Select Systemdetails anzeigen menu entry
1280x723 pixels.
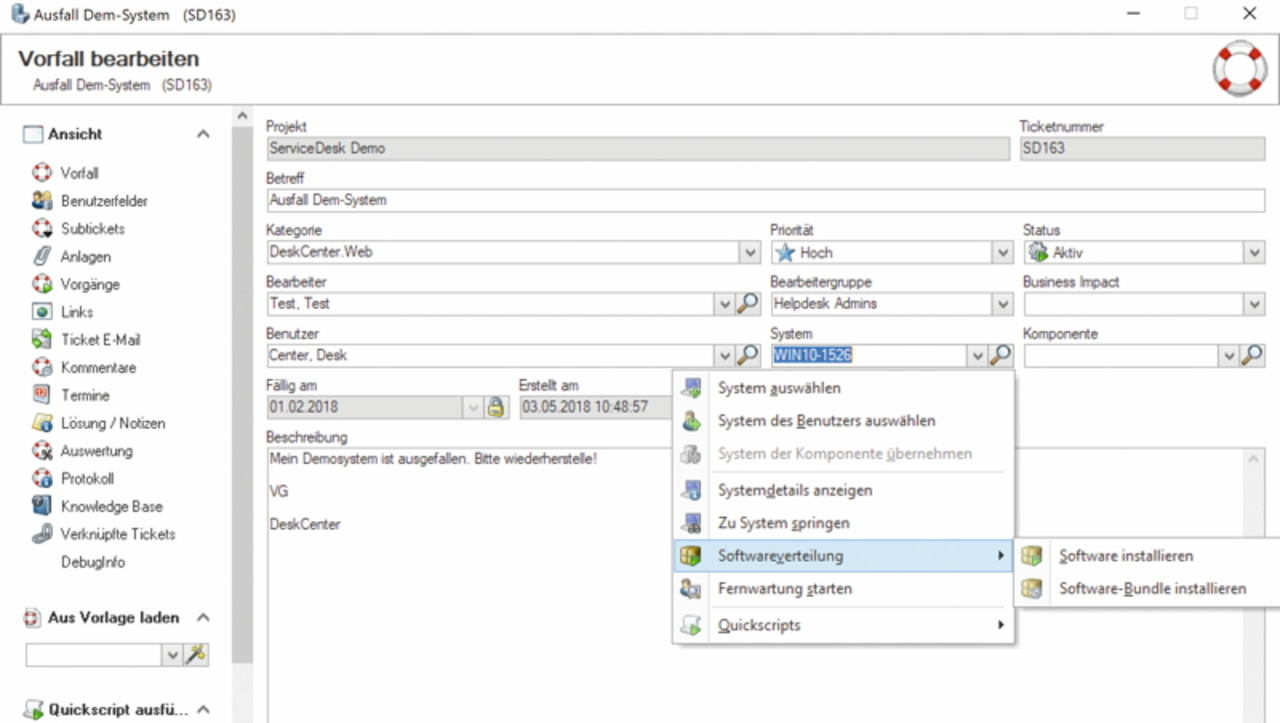point(794,490)
